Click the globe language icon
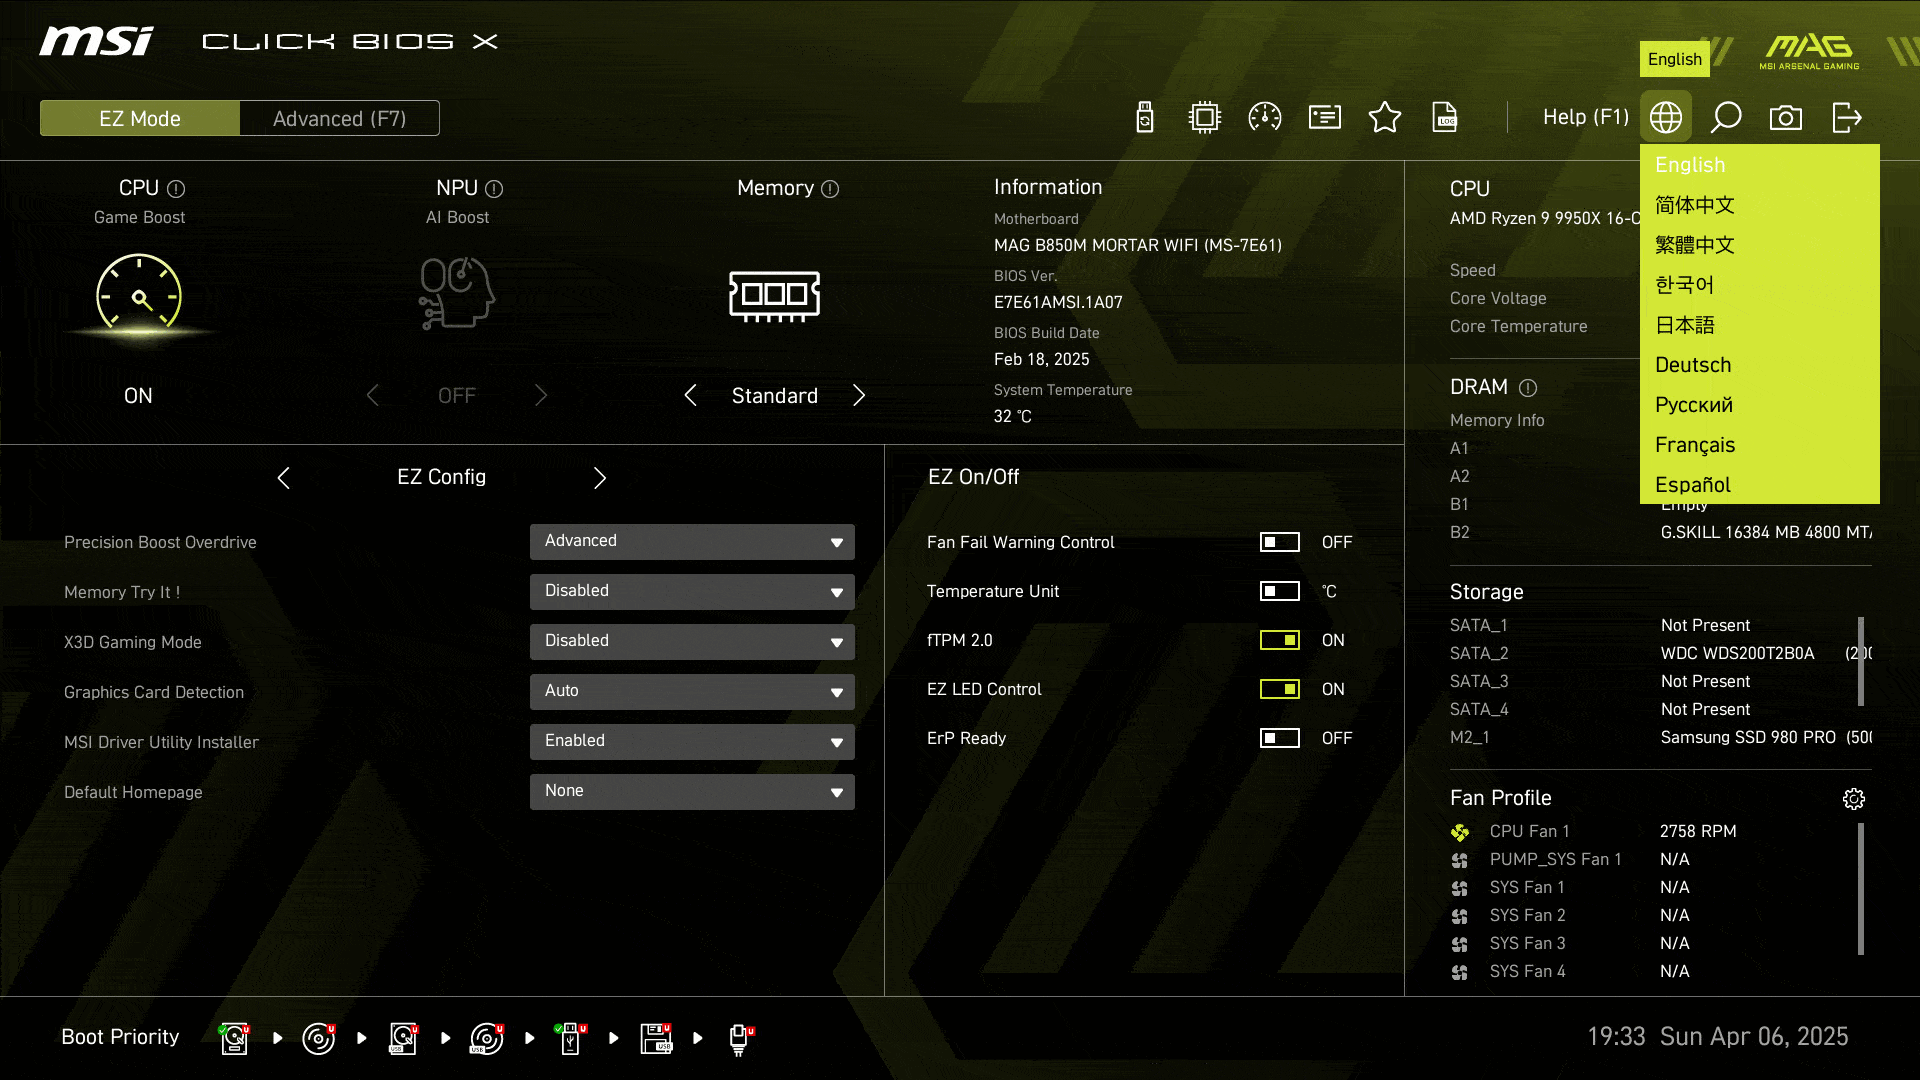The height and width of the screenshot is (1080, 1920). click(x=1666, y=118)
